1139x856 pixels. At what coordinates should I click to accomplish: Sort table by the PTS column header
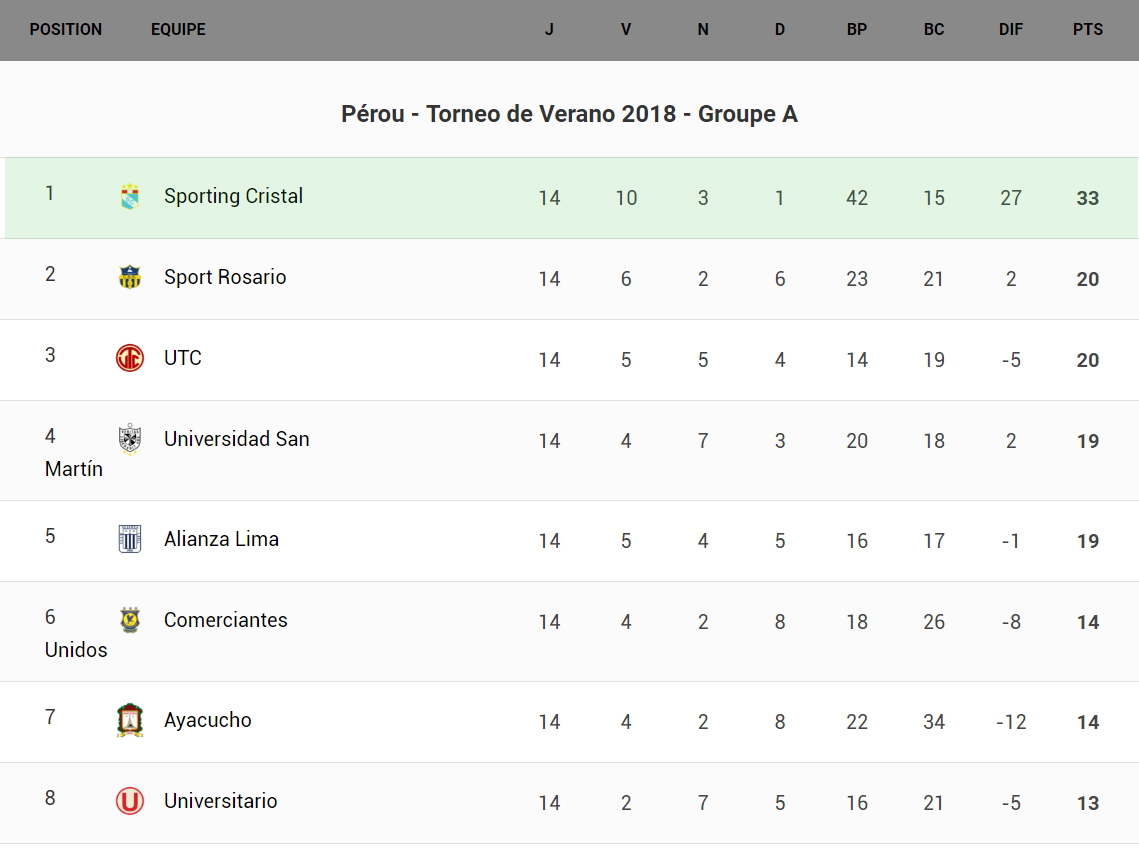[x=1088, y=30]
